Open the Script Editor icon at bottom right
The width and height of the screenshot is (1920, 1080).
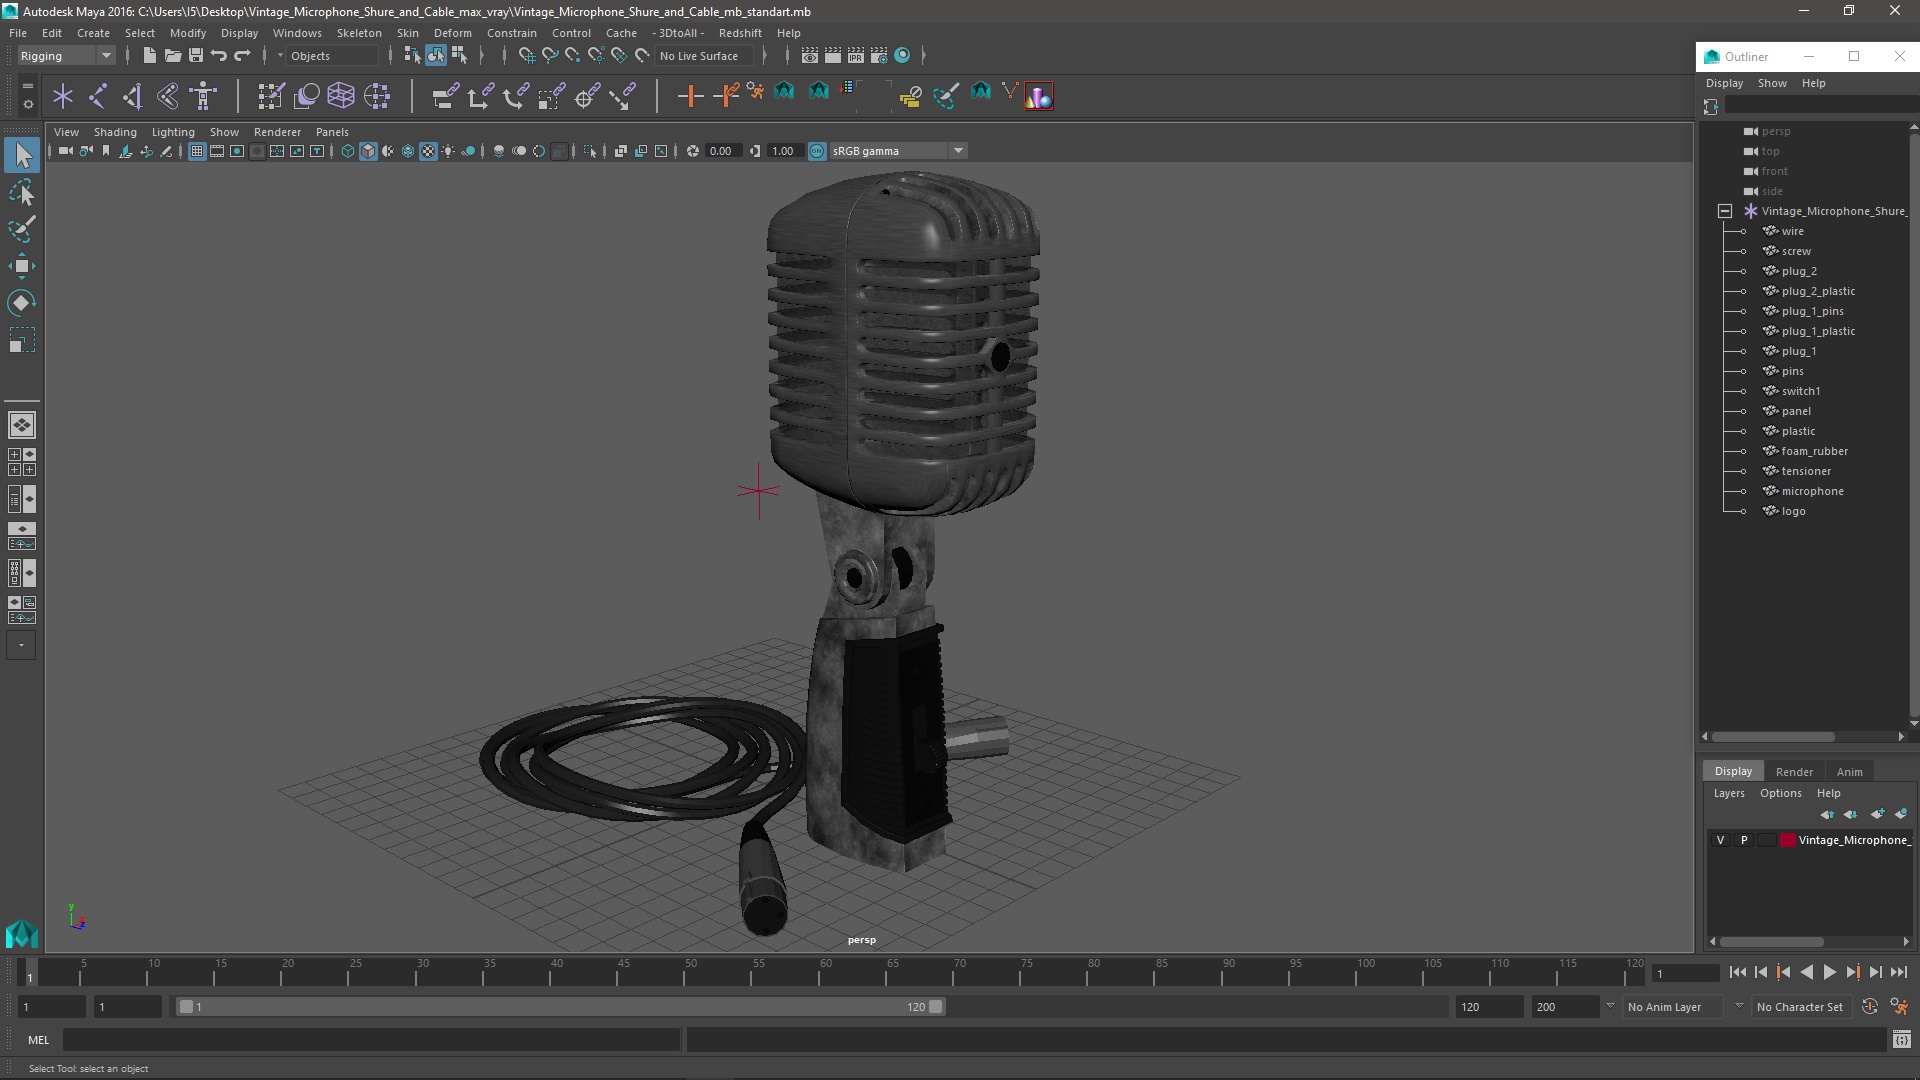click(x=1901, y=1040)
